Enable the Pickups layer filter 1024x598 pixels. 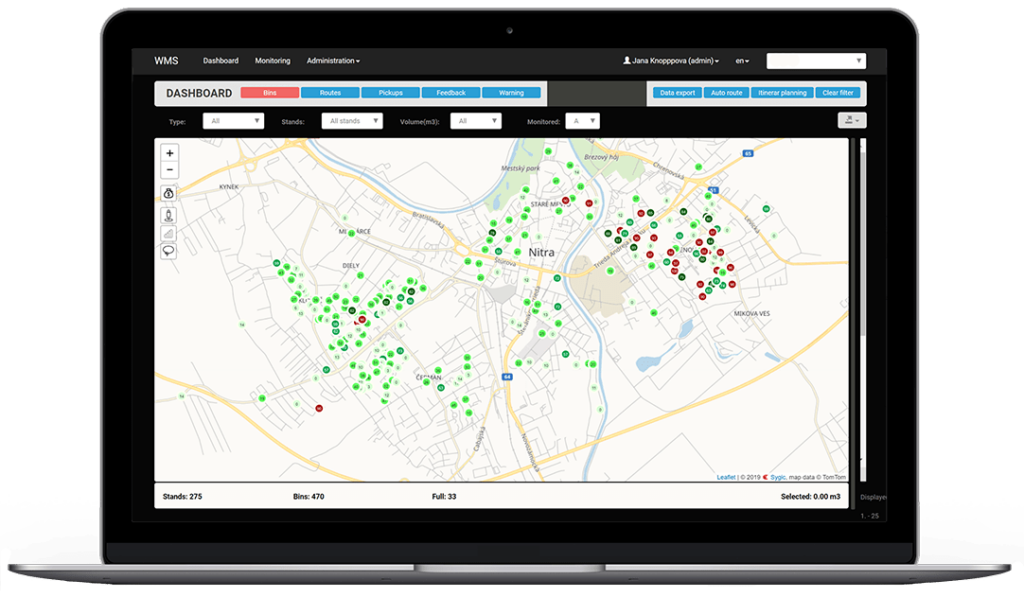pos(390,92)
